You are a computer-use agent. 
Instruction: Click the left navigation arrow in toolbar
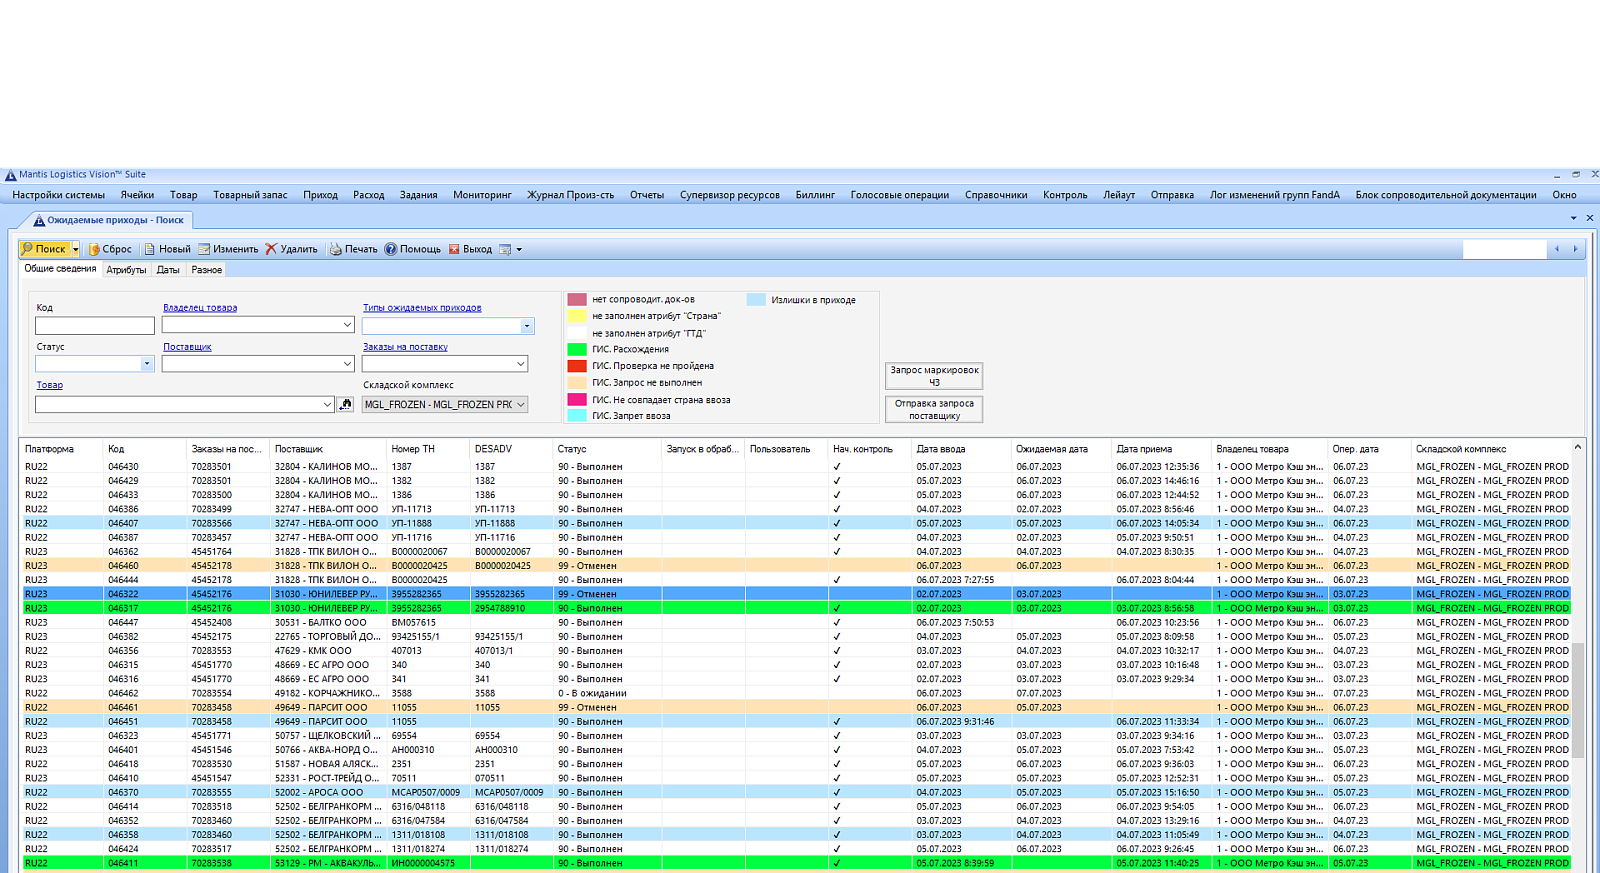coord(1557,249)
